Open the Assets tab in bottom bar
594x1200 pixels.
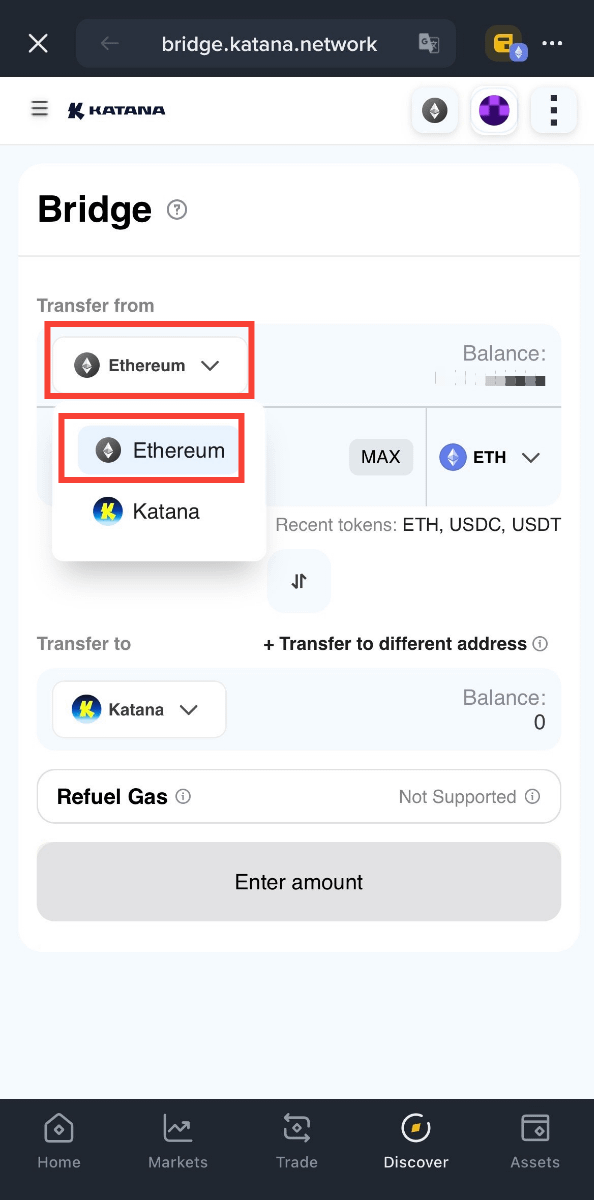[535, 1141]
